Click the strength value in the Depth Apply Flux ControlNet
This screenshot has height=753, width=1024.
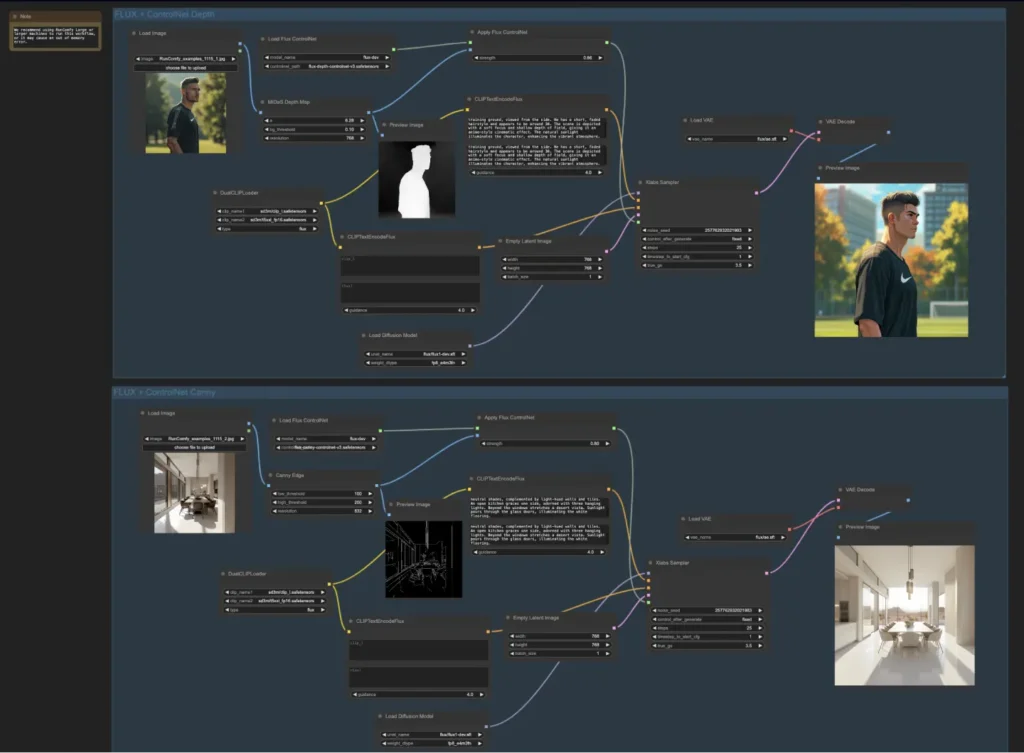point(538,58)
